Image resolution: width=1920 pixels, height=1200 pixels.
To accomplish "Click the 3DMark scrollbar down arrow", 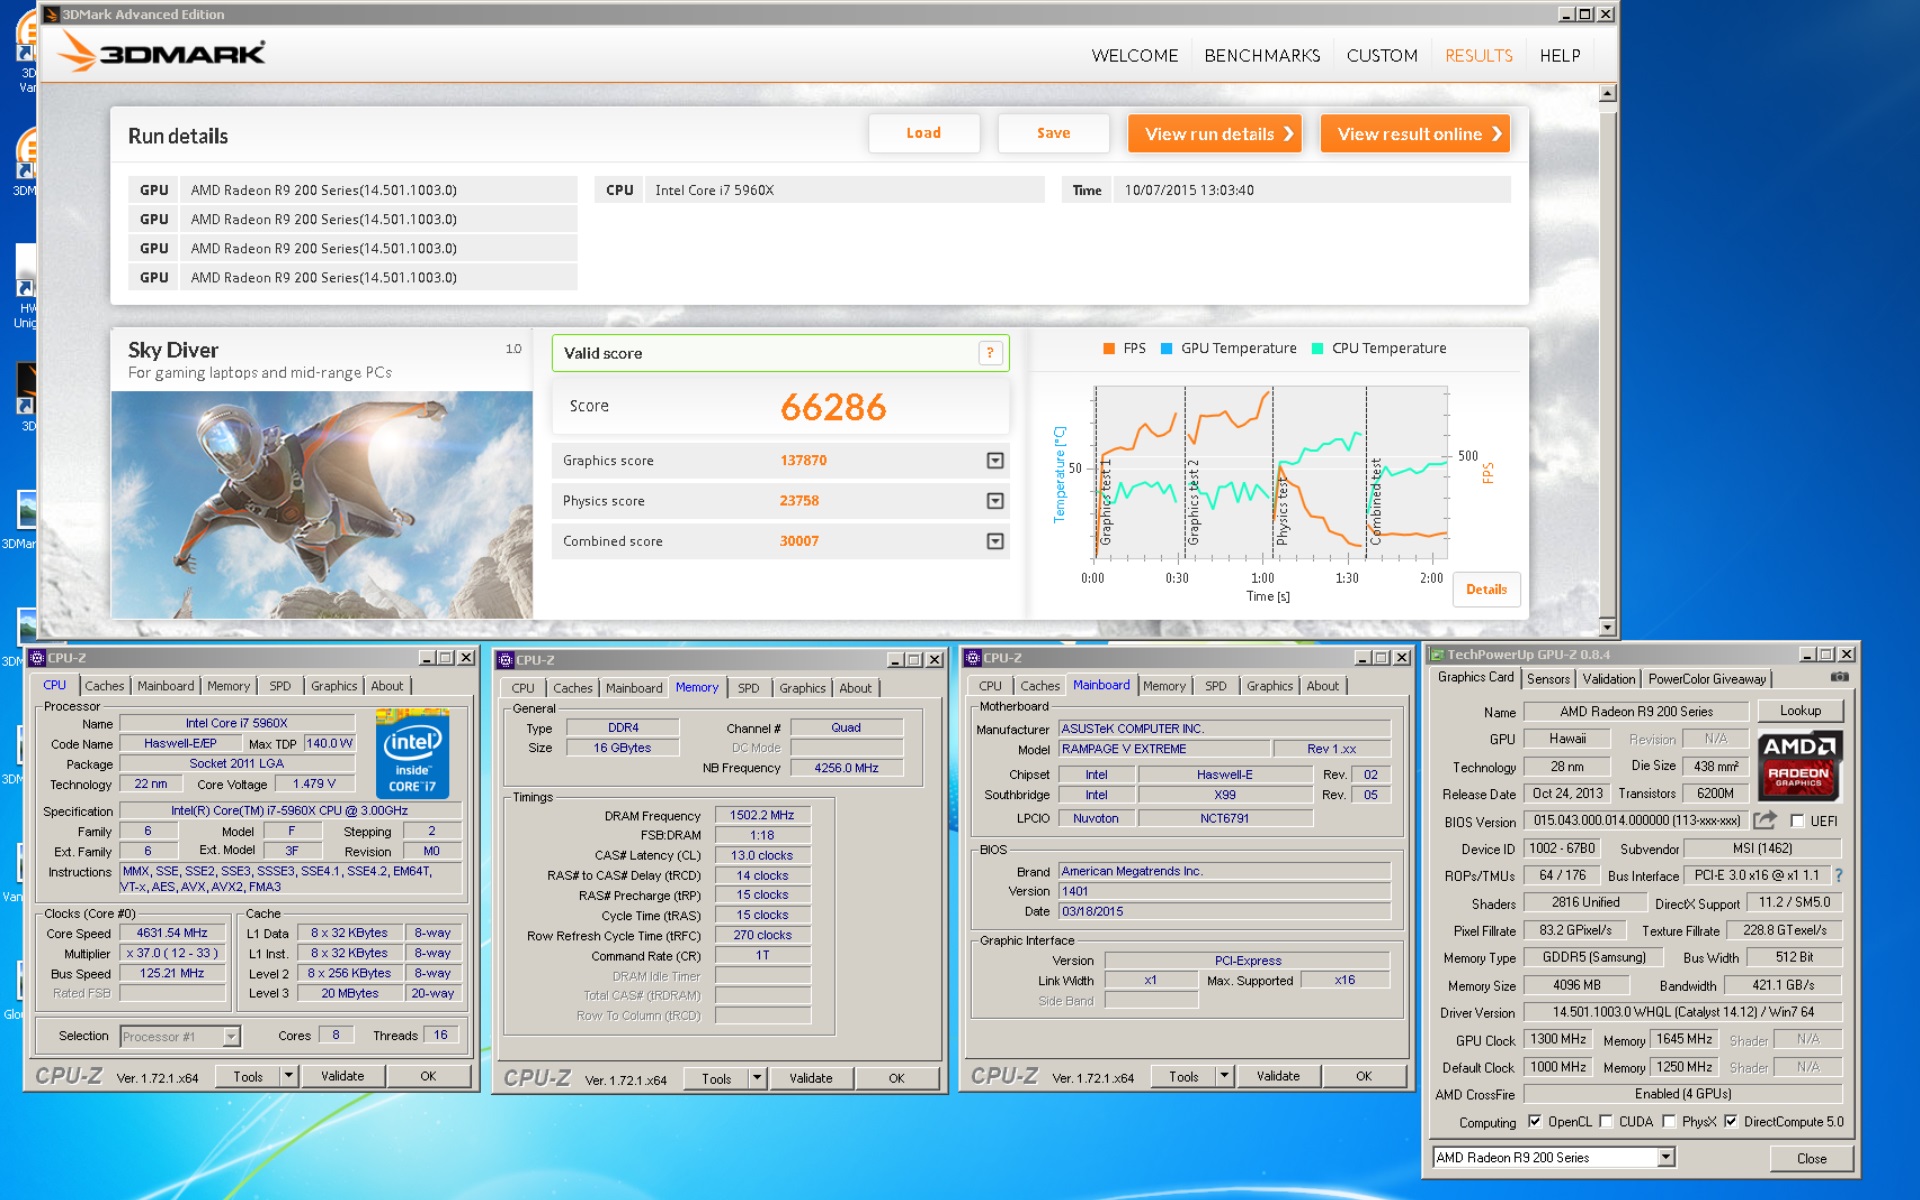I will 1607,627.
